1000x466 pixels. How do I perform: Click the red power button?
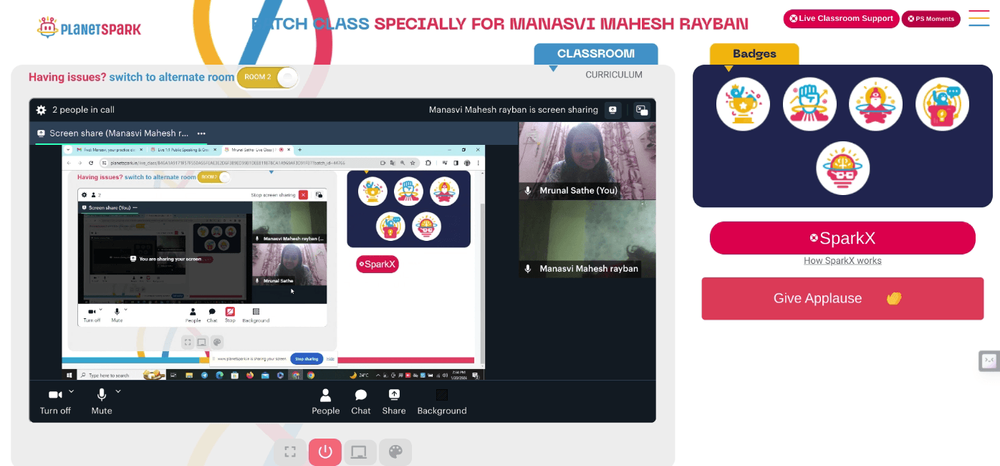click(x=325, y=452)
